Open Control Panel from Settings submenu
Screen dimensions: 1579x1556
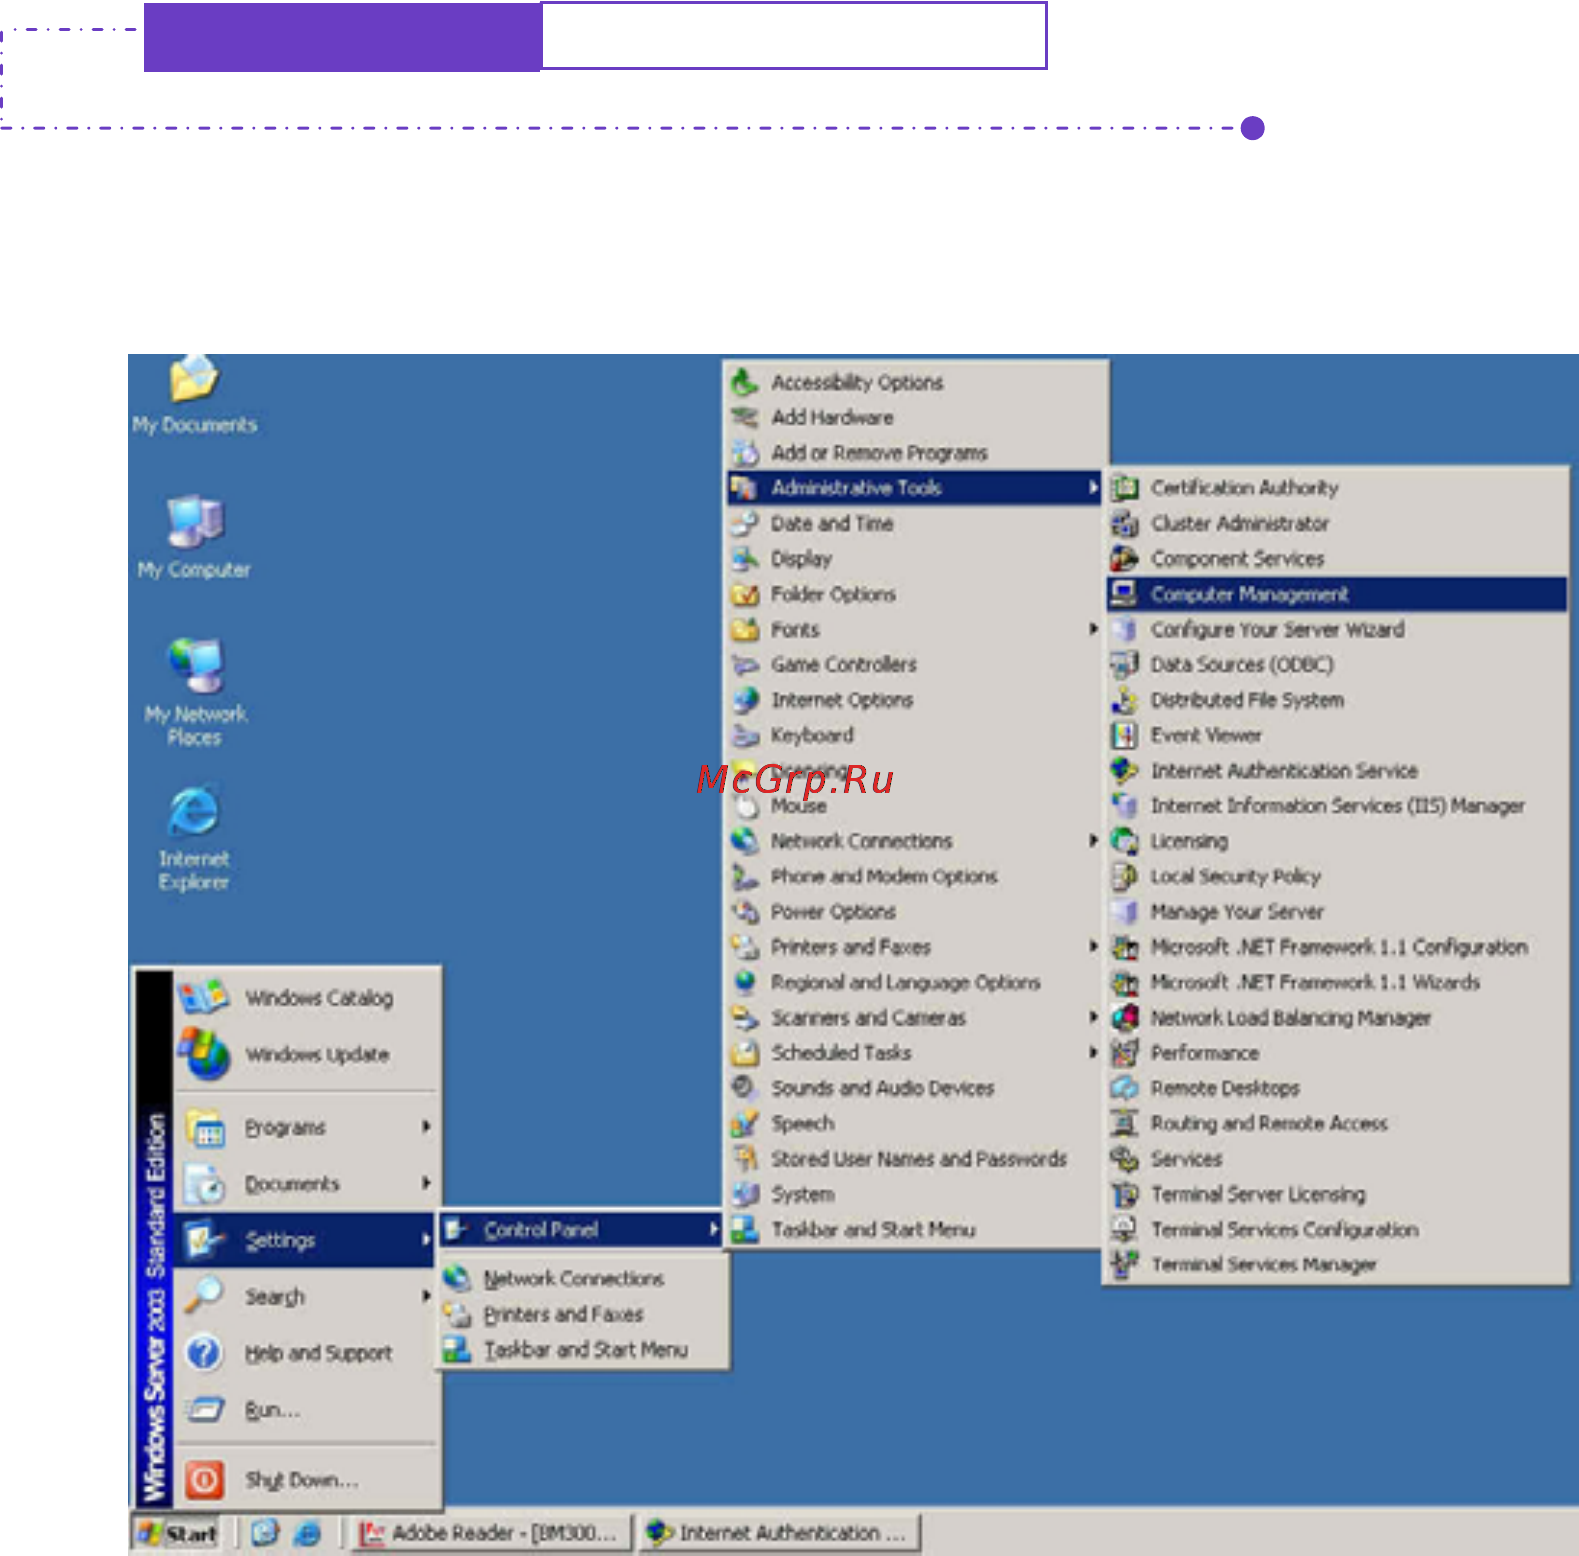tap(581, 1230)
